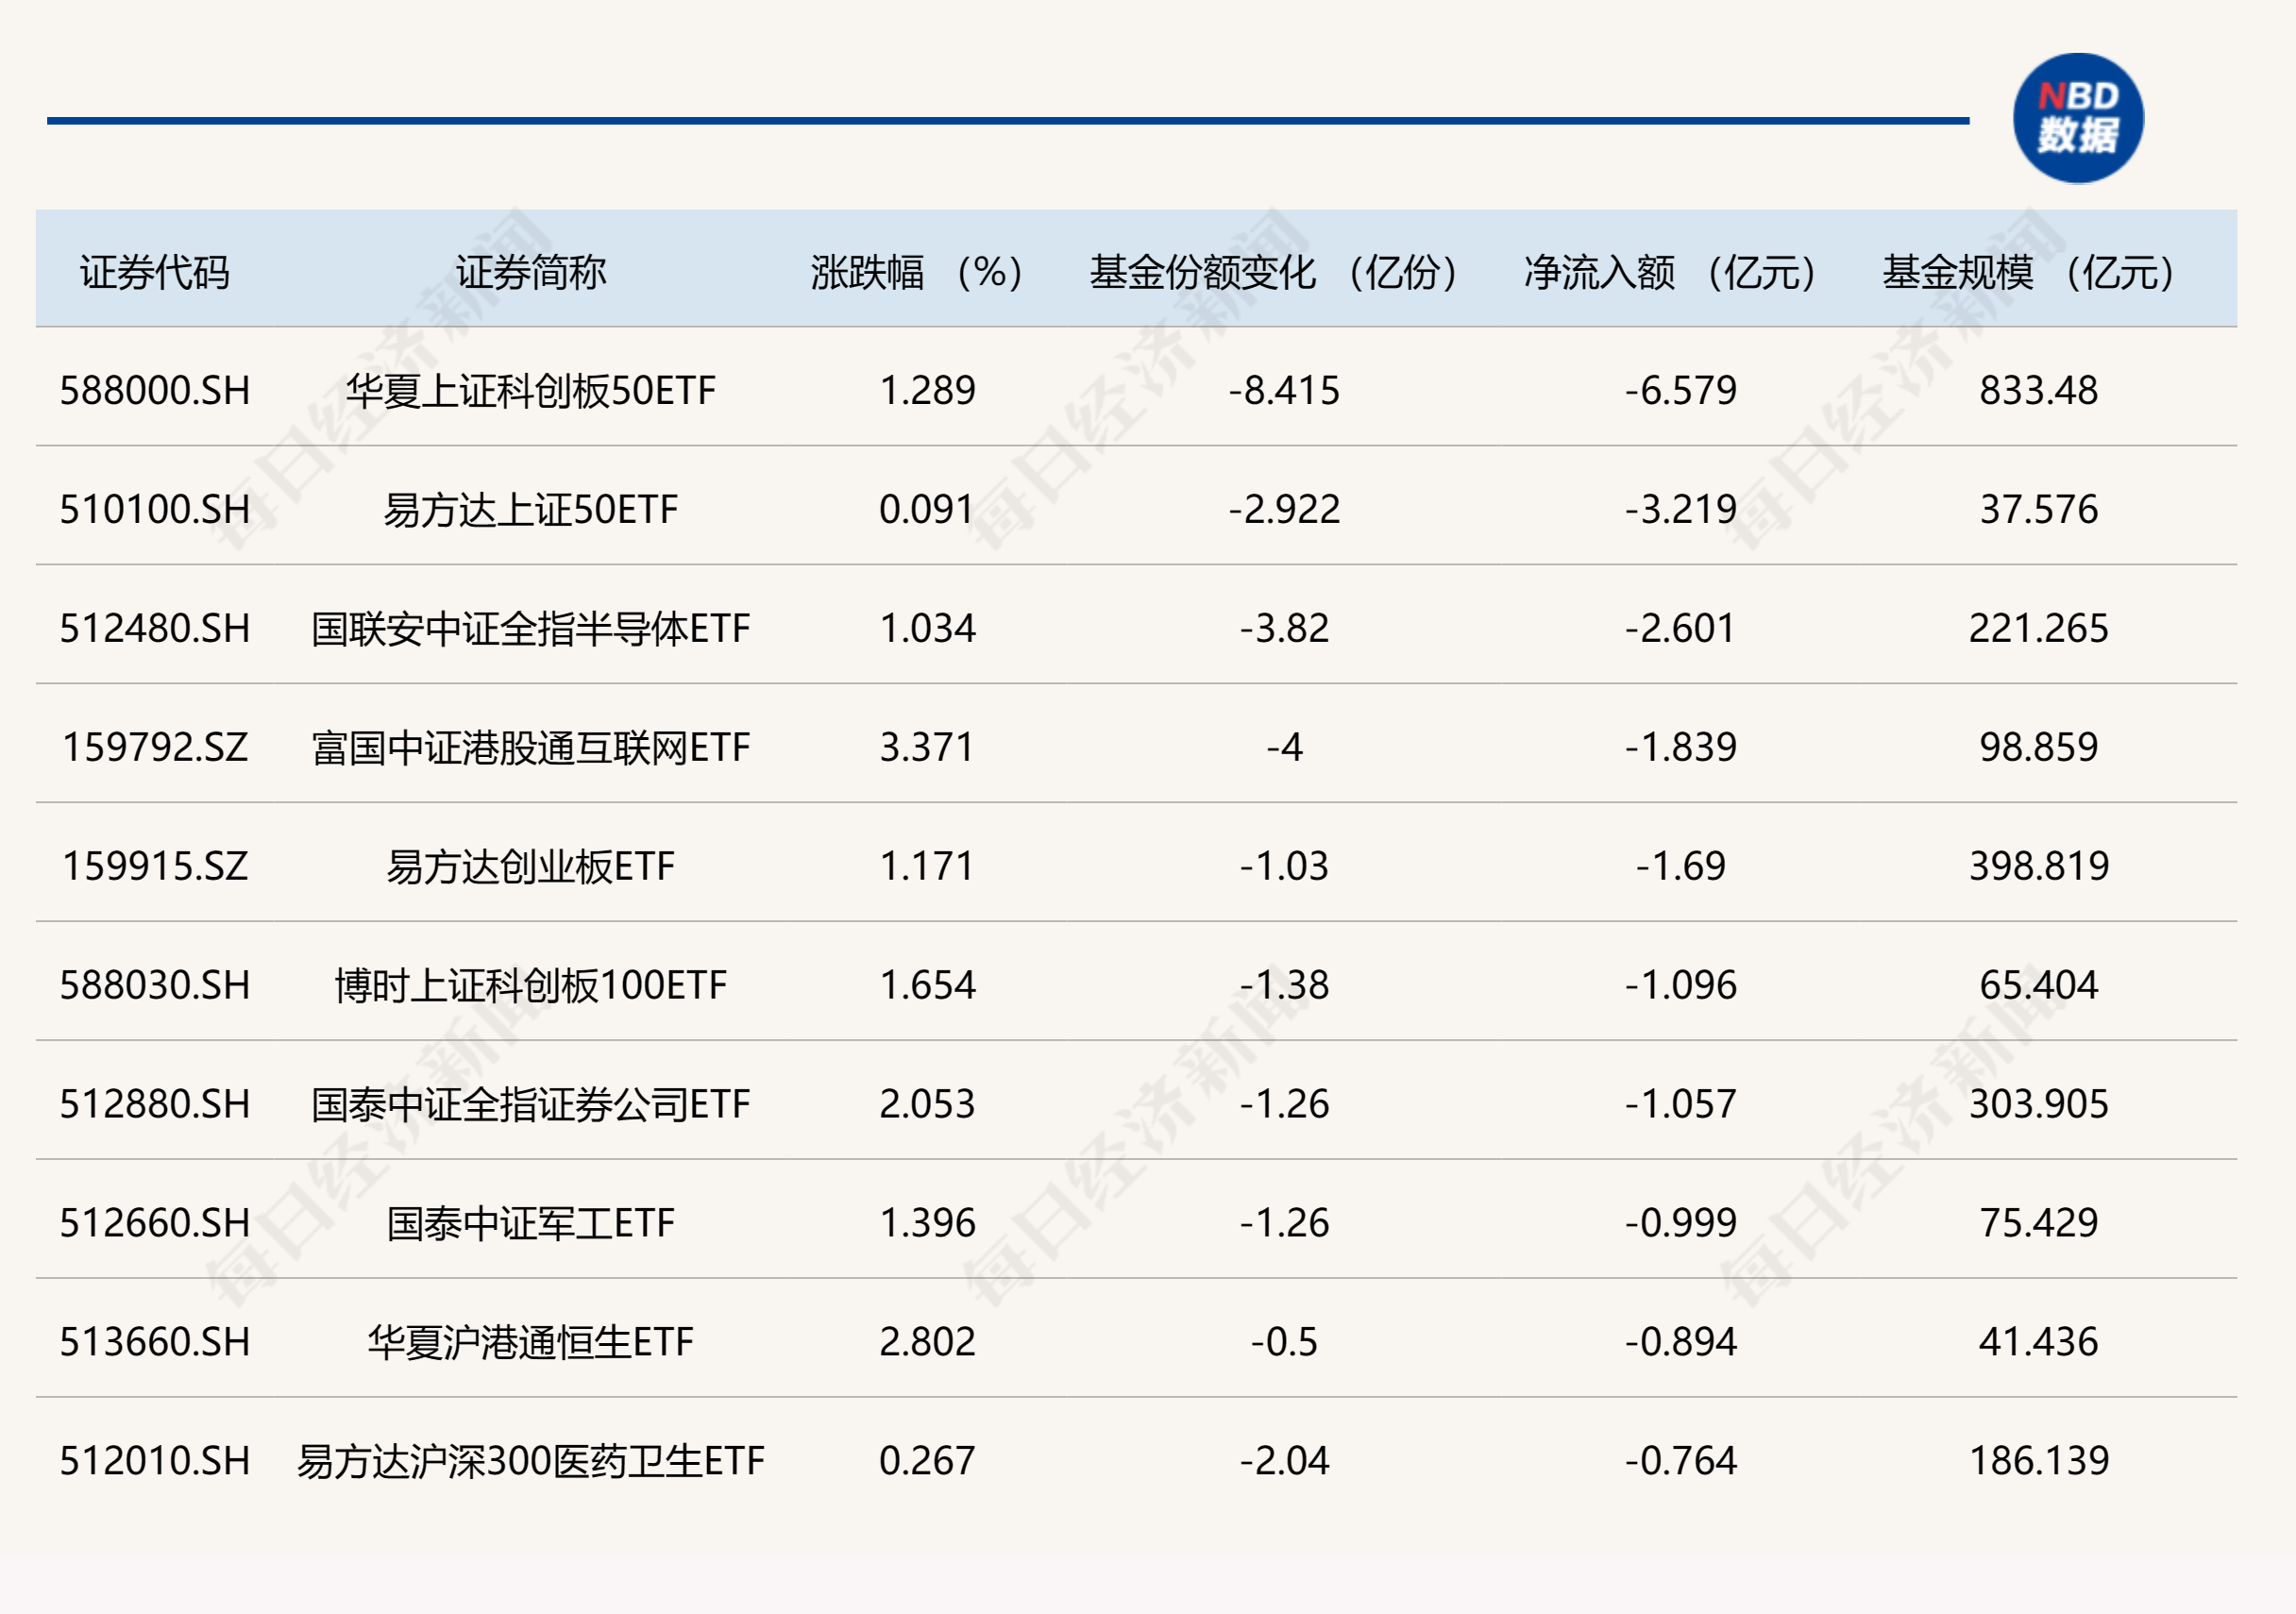Select code cell 513660.SH
The height and width of the screenshot is (1614, 2296).
pos(155,1342)
